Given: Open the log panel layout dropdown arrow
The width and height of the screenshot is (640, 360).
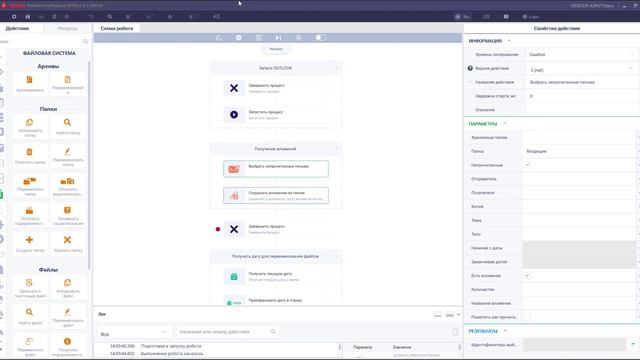Looking at the screenshot, I should [459, 315].
